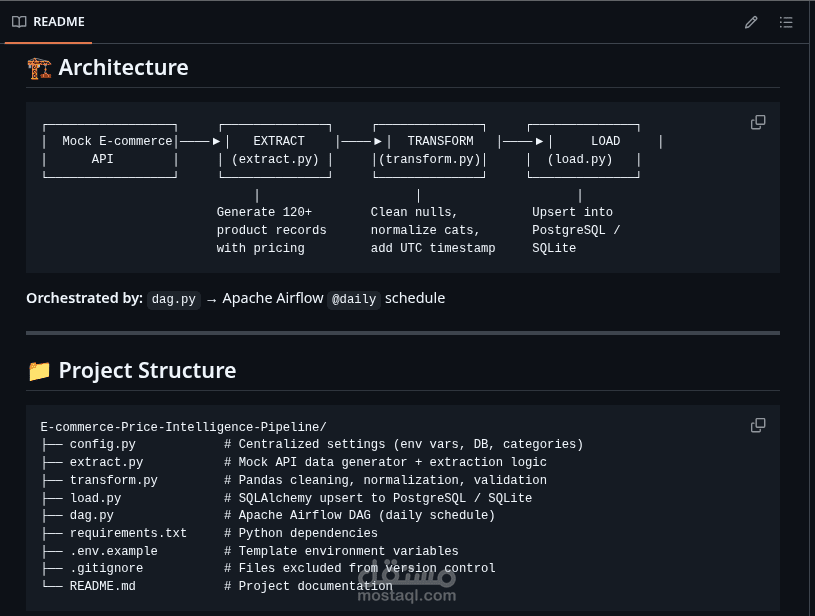The height and width of the screenshot is (616, 815).
Task: Click the dag.py inline code label
Action: click(x=174, y=299)
